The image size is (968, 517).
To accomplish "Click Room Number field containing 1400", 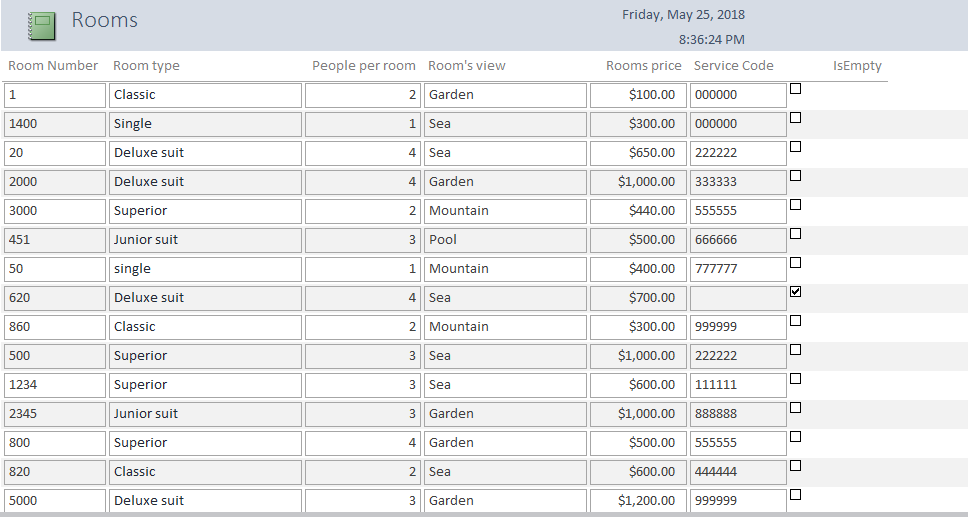I will point(55,124).
